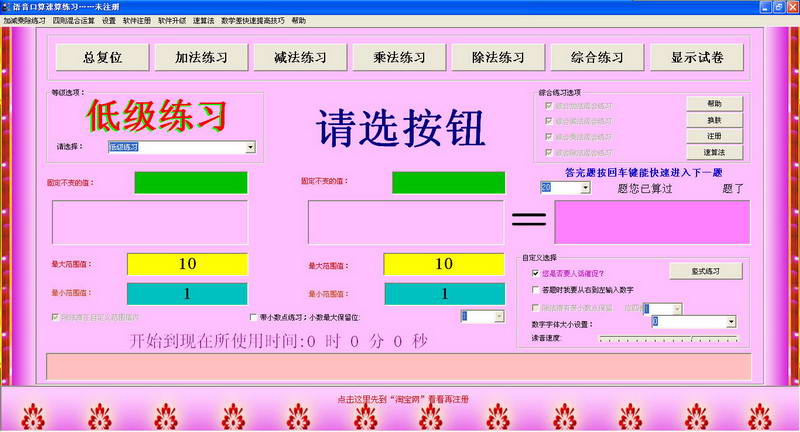
Task: Click the 竖式练习 vertical practice button
Action: pos(706,271)
